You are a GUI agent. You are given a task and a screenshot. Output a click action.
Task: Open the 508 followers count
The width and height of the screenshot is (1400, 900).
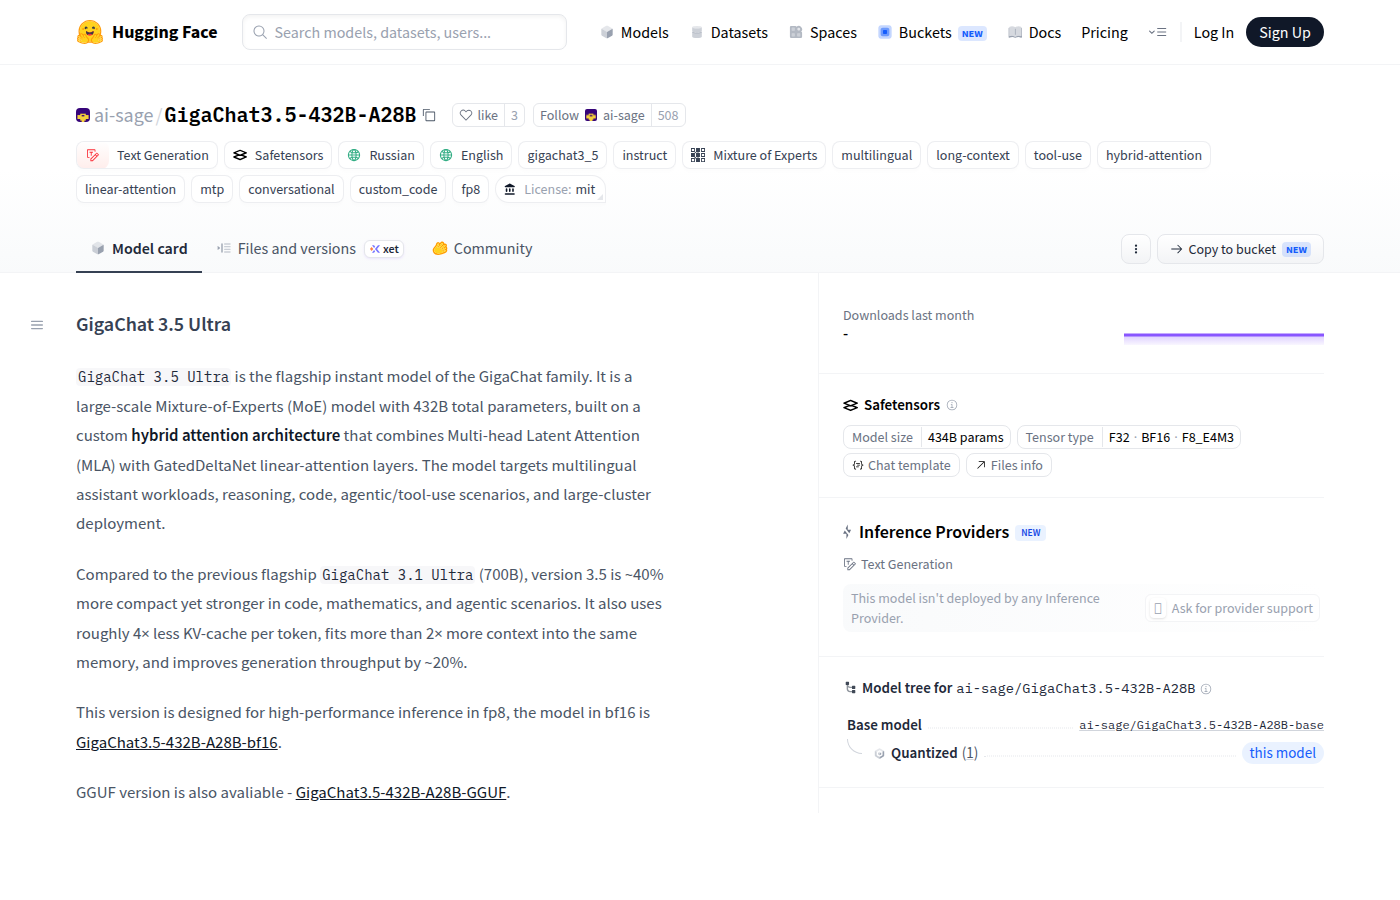point(668,115)
